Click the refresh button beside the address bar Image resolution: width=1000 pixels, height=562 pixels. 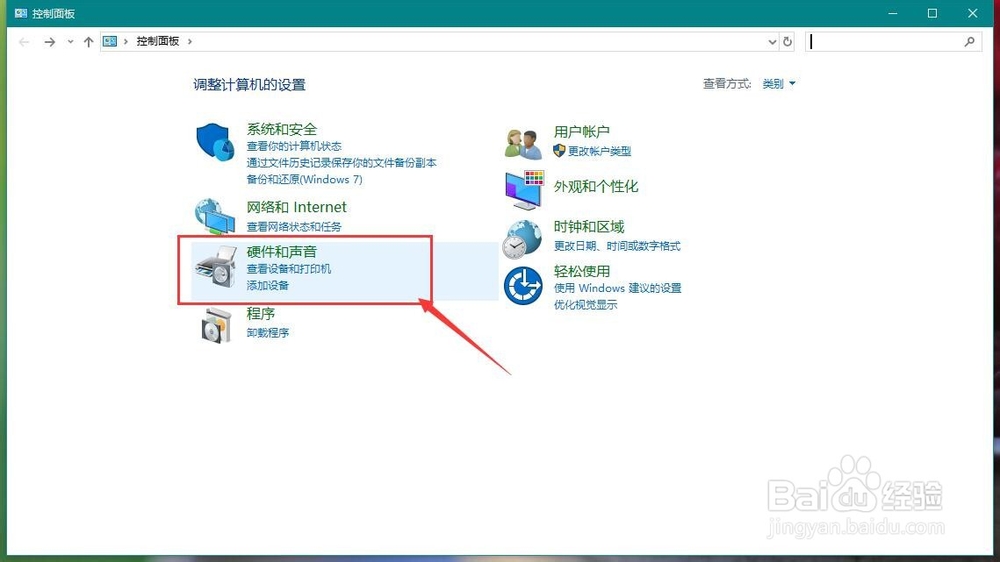(x=788, y=41)
